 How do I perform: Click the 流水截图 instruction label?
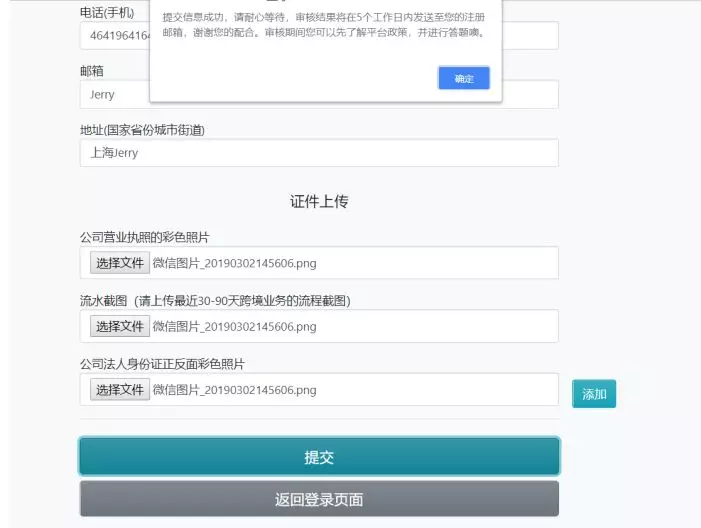tap(215, 300)
